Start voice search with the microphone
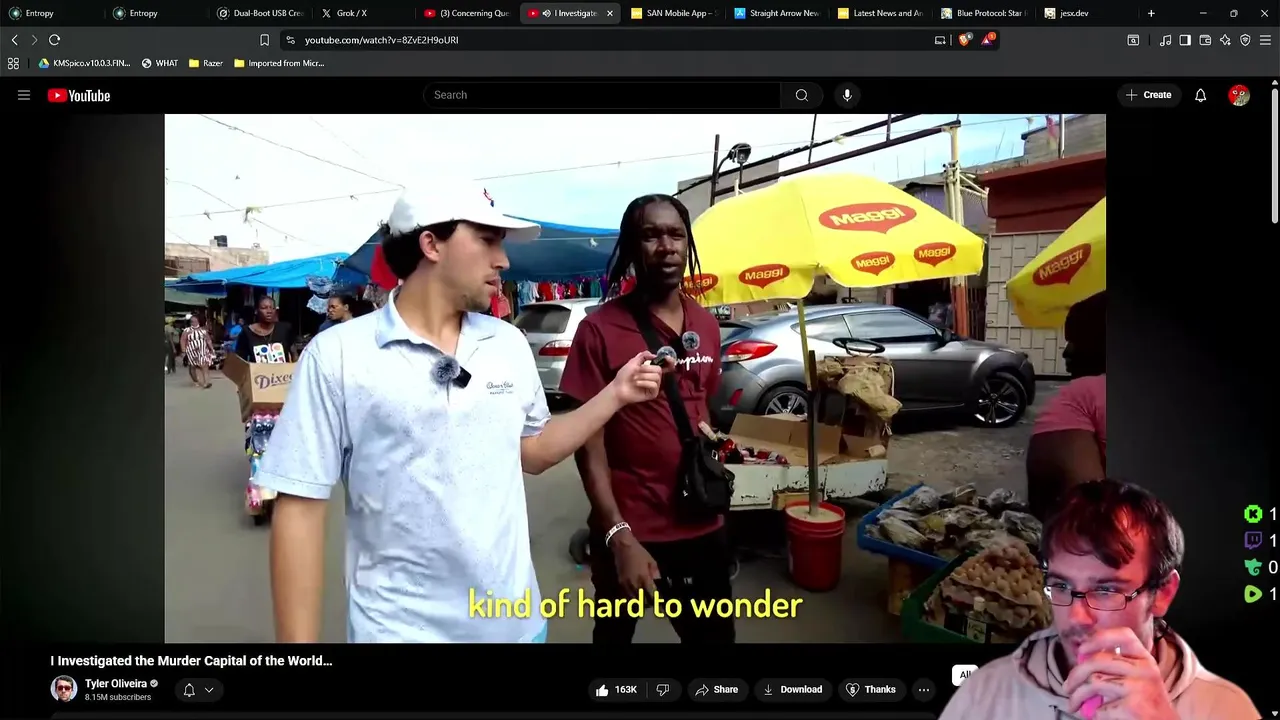The width and height of the screenshot is (1280, 720). (x=847, y=95)
